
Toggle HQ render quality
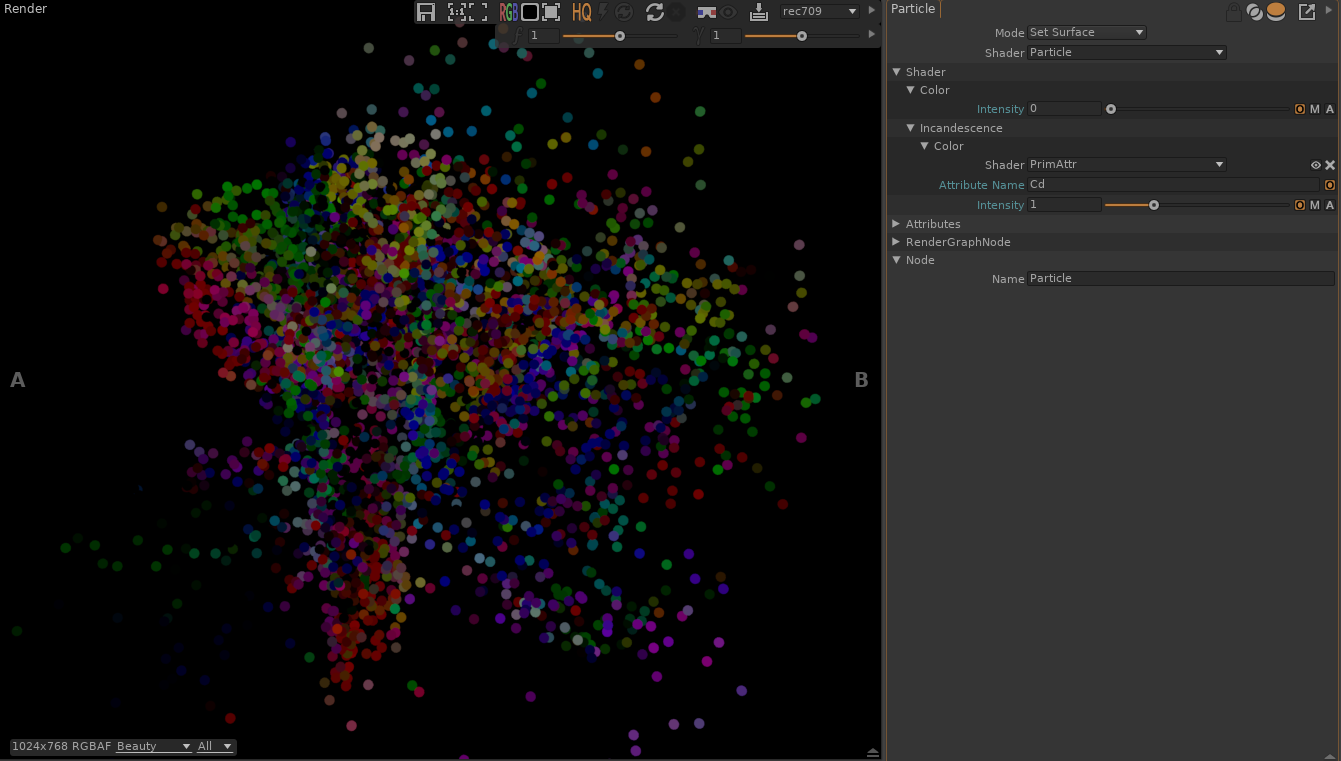click(x=581, y=12)
